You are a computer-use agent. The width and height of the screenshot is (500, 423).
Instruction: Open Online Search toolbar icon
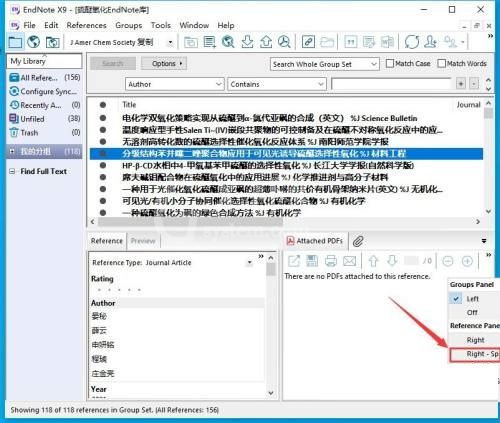click(228, 42)
